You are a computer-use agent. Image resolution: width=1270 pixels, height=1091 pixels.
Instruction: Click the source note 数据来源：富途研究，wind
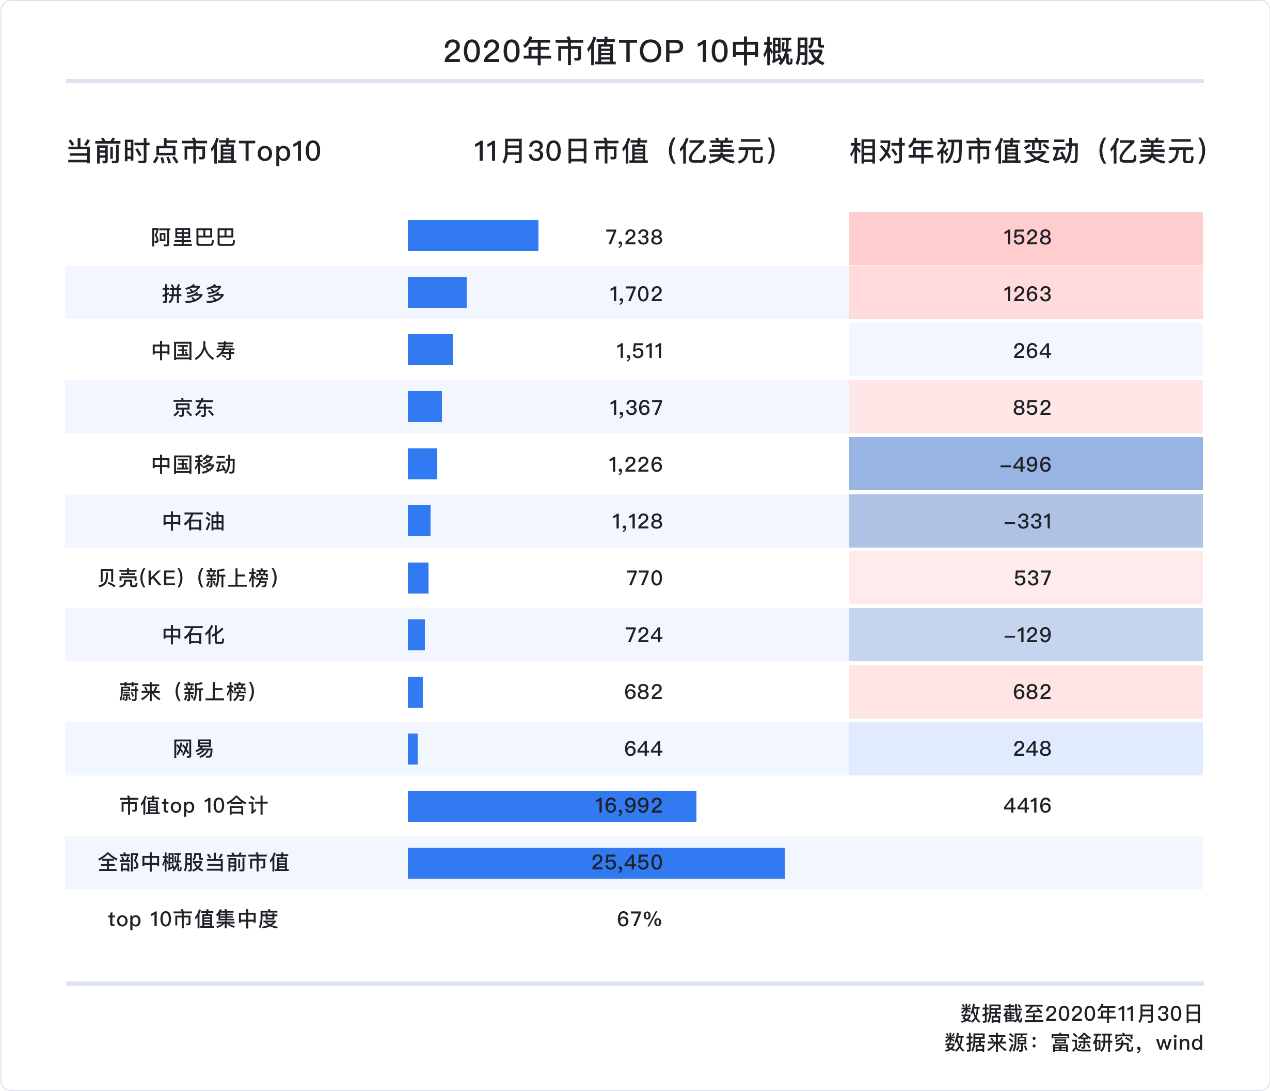coord(1074,1043)
